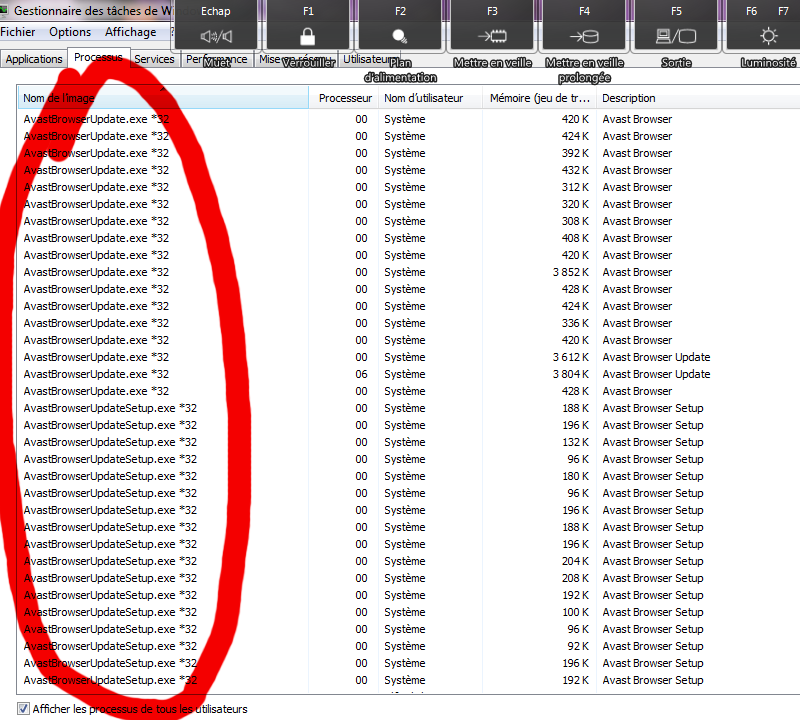Click the 180 K memory cell

575,476
